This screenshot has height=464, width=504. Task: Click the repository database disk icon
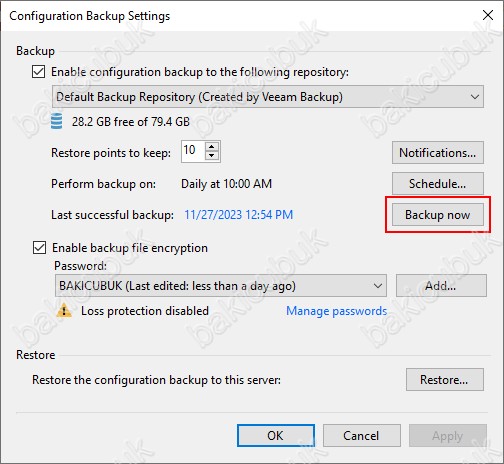point(56,121)
